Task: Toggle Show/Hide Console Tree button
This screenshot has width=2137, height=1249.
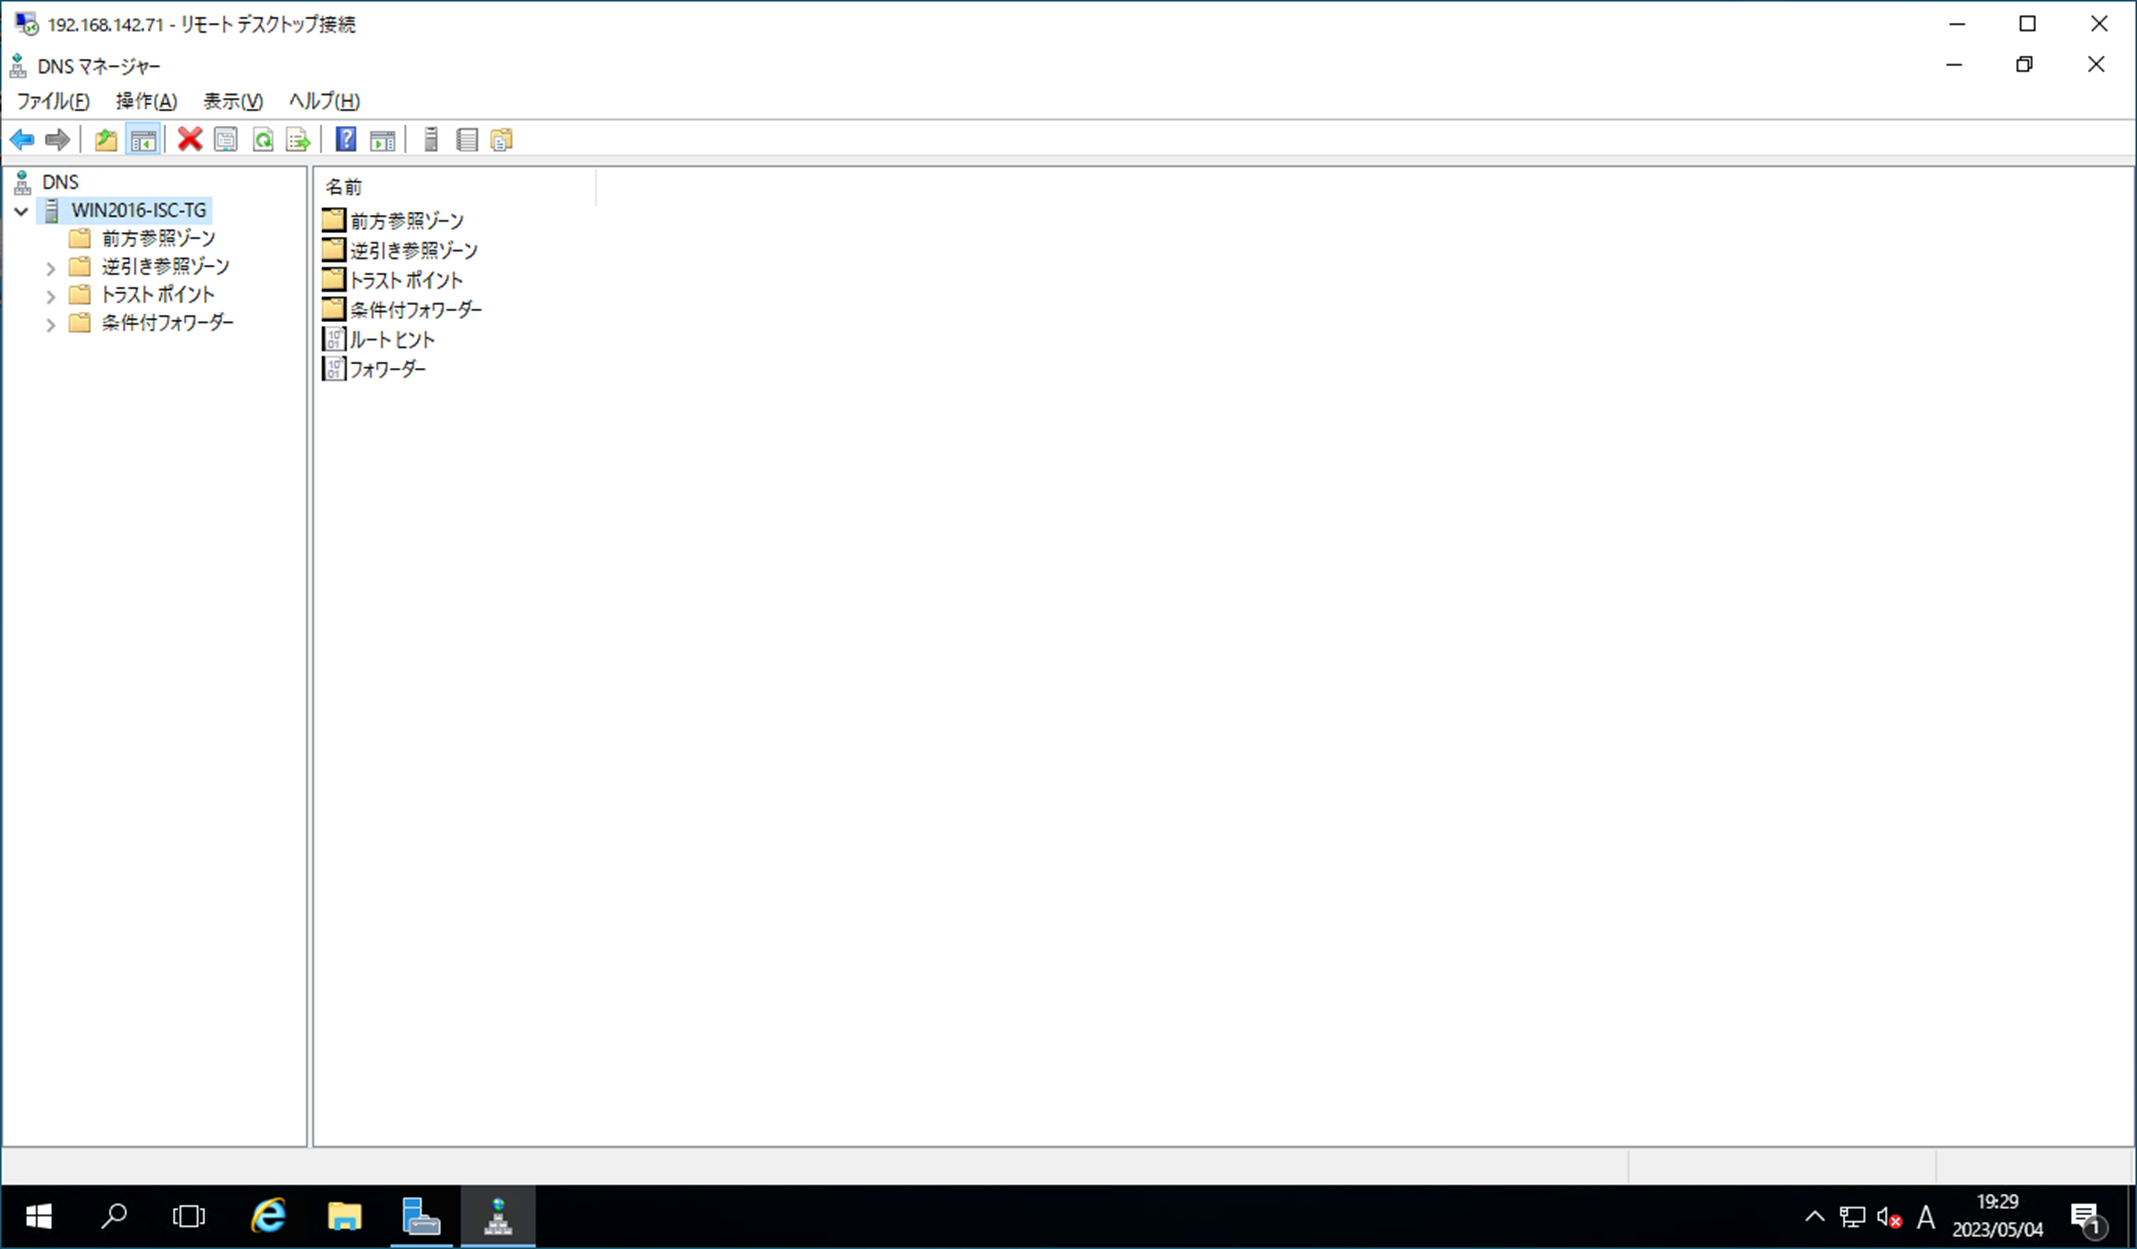Action: click(x=143, y=140)
